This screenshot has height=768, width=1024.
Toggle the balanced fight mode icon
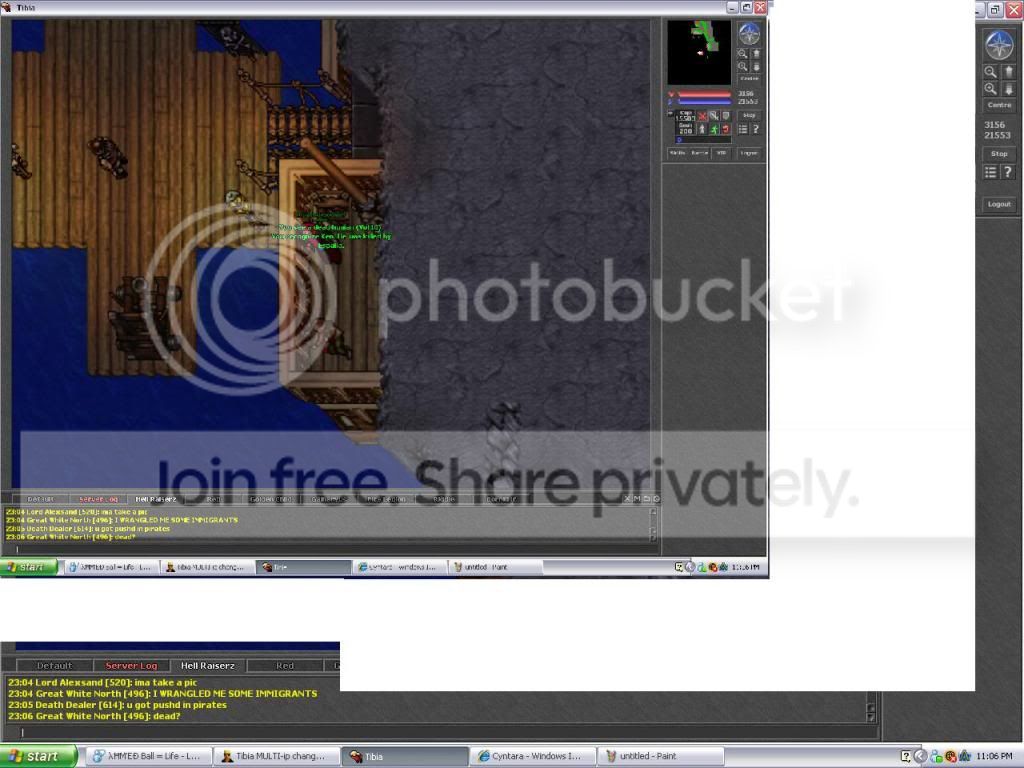(714, 116)
